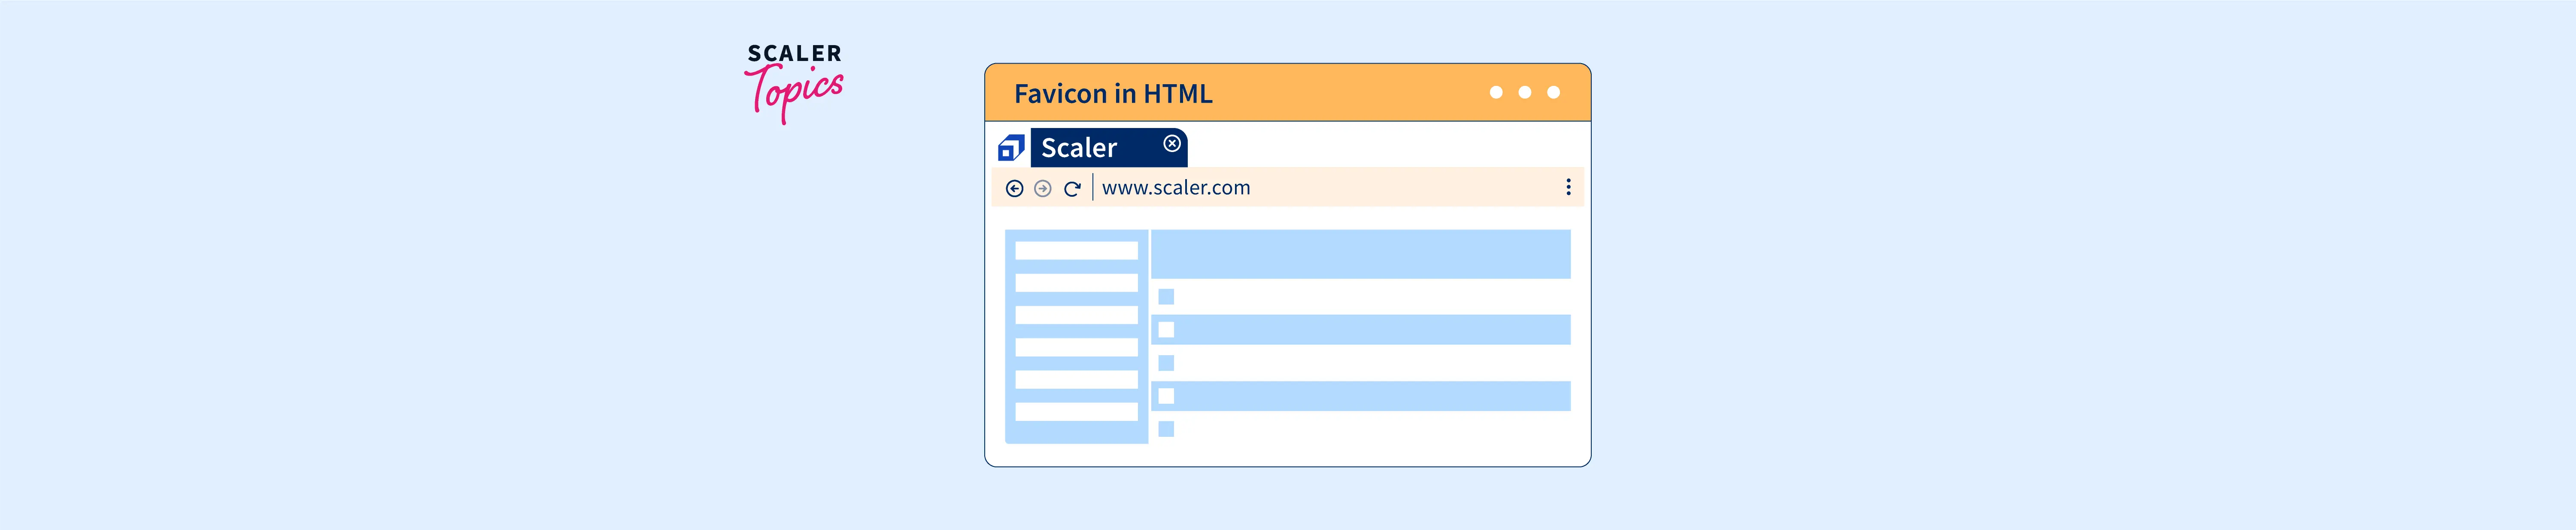Click the Scaler favicon cube icon

tap(1011, 149)
